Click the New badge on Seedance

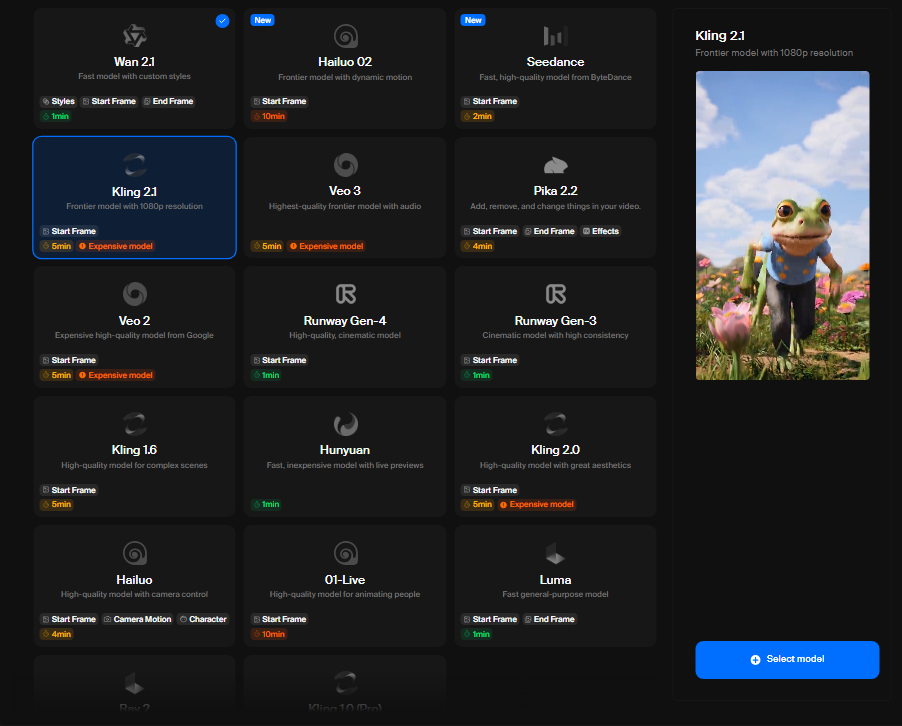tap(473, 20)
